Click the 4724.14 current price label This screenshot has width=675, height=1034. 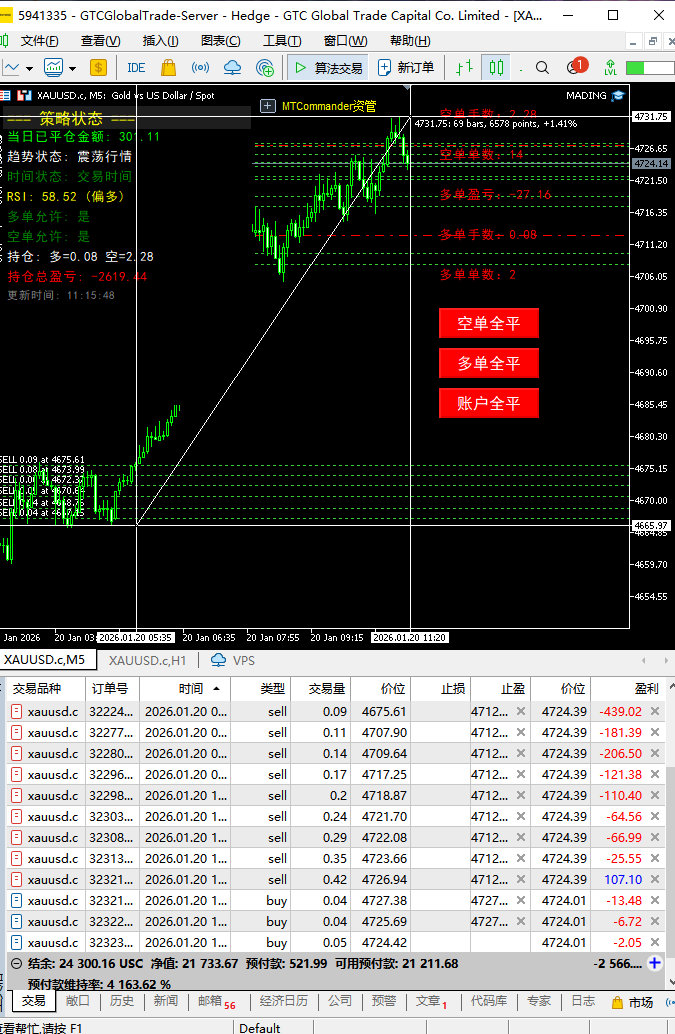tap(651, 164)
